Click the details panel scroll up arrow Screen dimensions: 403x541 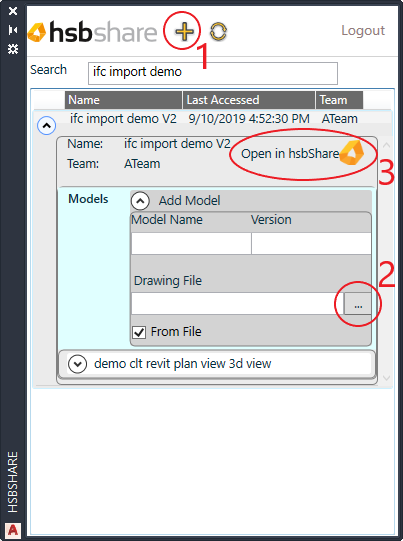coord(386,145)
